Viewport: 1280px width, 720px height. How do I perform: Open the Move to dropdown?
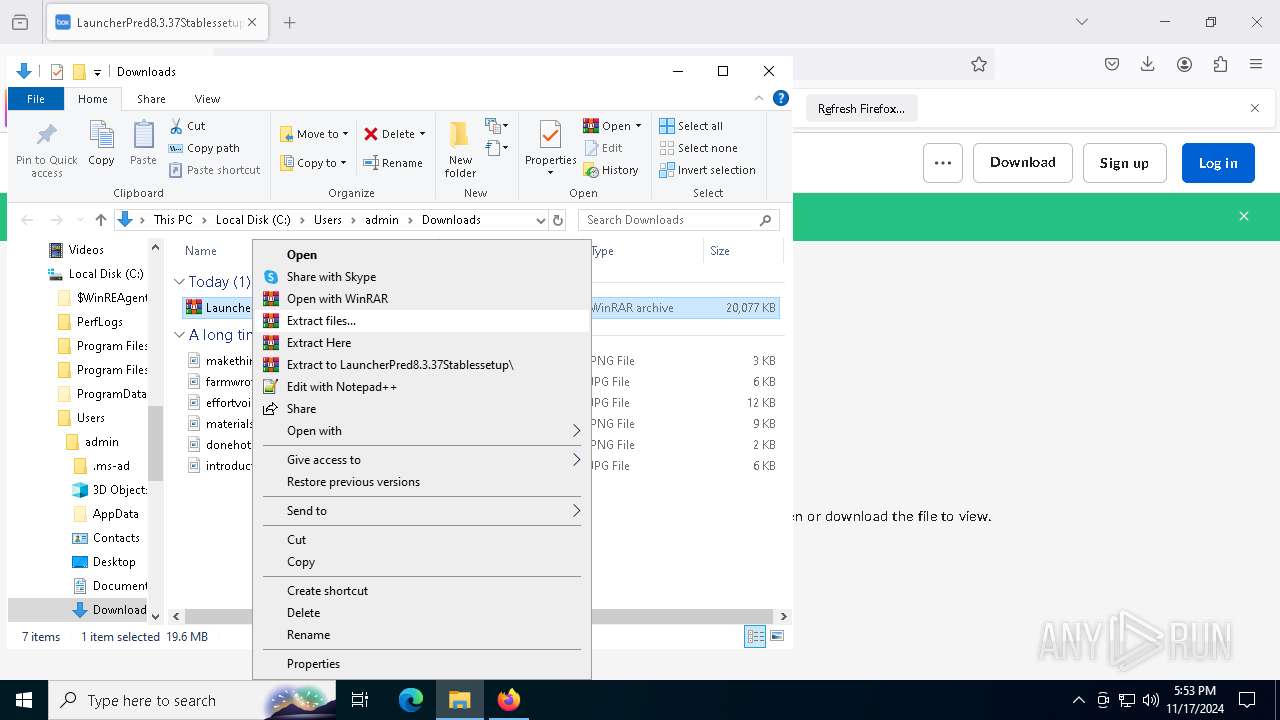click(x=314, y=134)
